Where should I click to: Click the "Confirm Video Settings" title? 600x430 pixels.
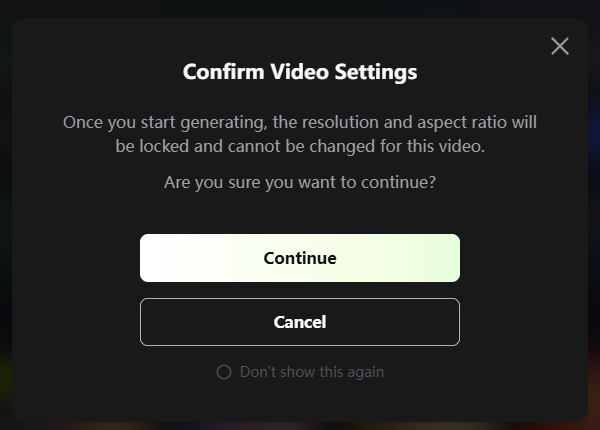[300, 72]
